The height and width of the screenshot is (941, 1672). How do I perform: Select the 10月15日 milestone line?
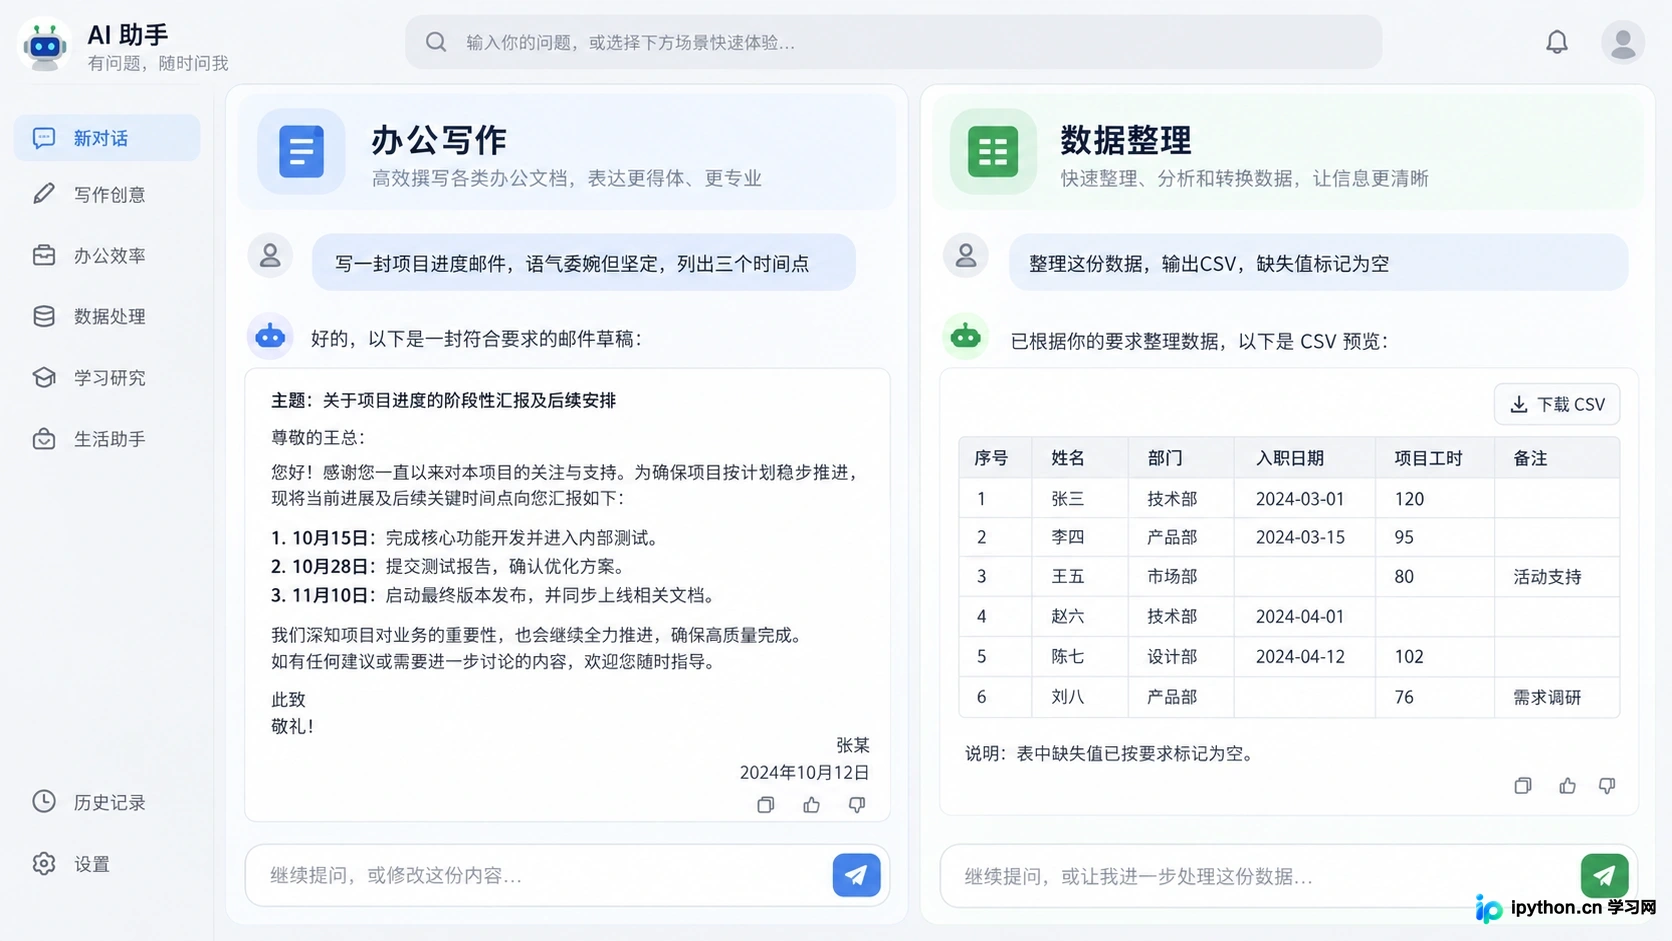466,538
